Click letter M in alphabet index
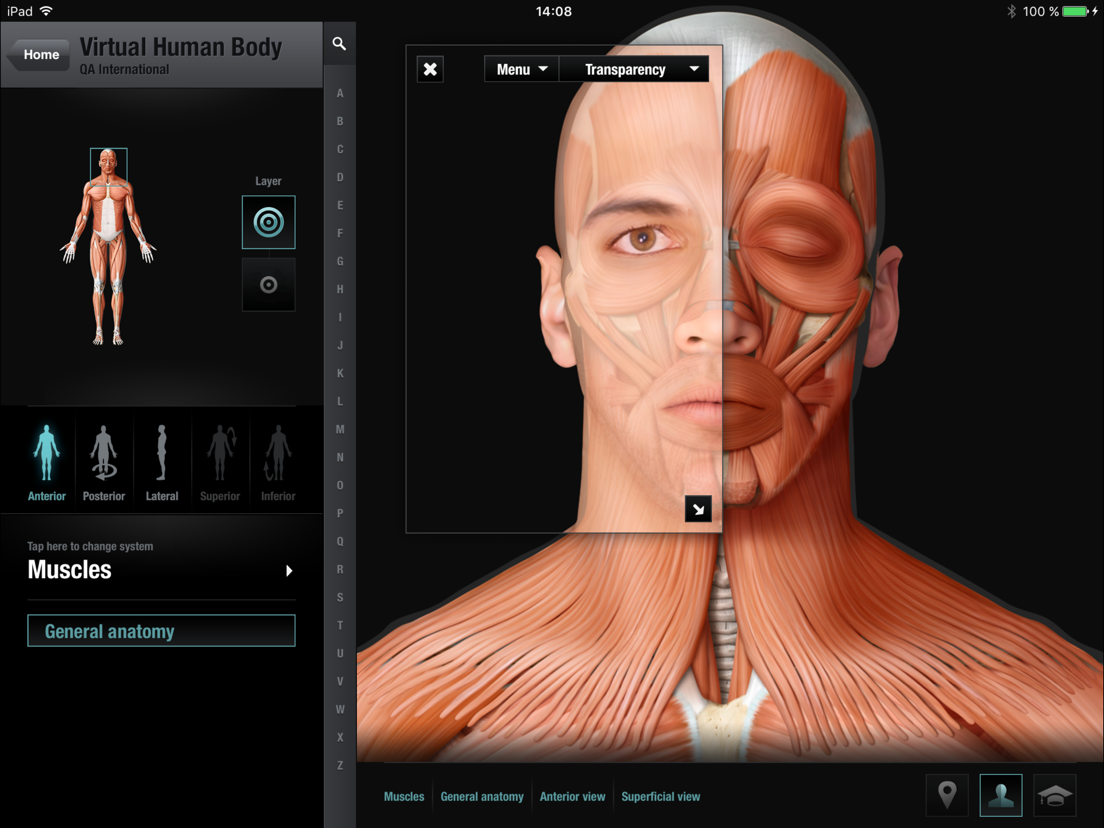This screenshot has height=828, width=1104. (340, 429)
